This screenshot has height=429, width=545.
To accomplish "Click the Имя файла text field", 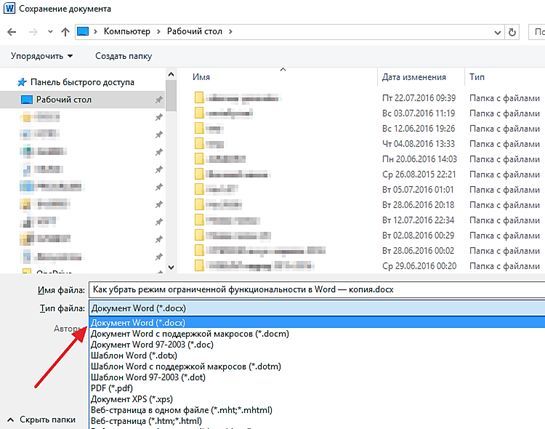I will pyautogui.click(x=317, y=290).
